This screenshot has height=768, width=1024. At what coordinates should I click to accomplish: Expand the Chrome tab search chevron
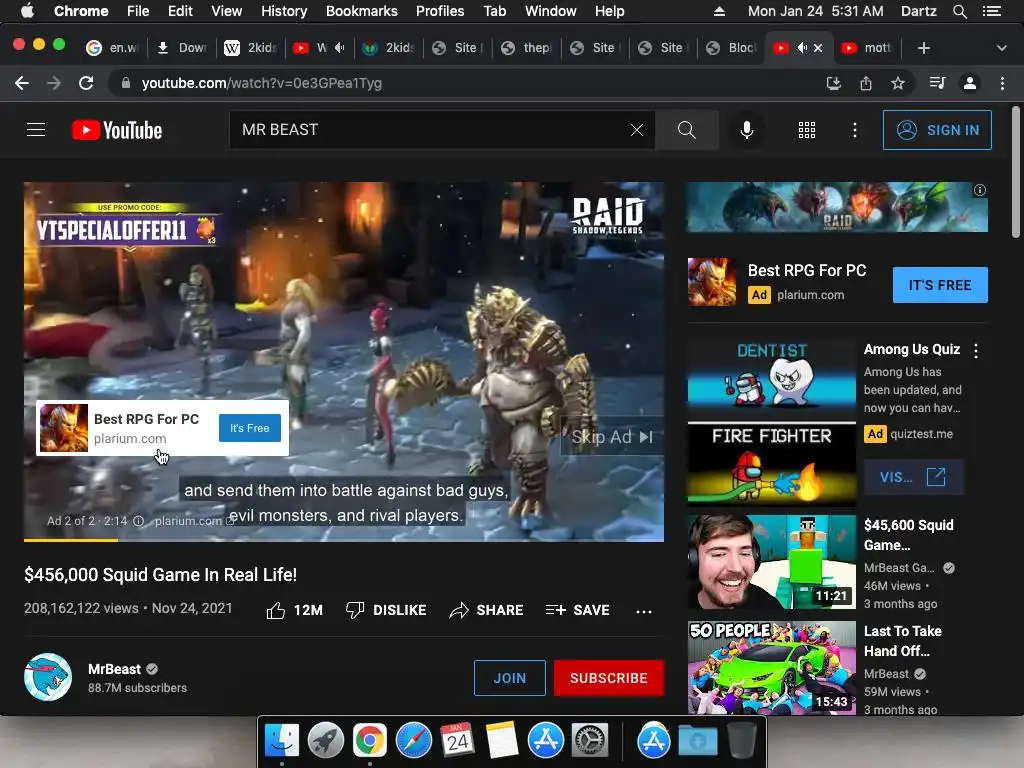pyautogui.click(x=1001, y=48)
